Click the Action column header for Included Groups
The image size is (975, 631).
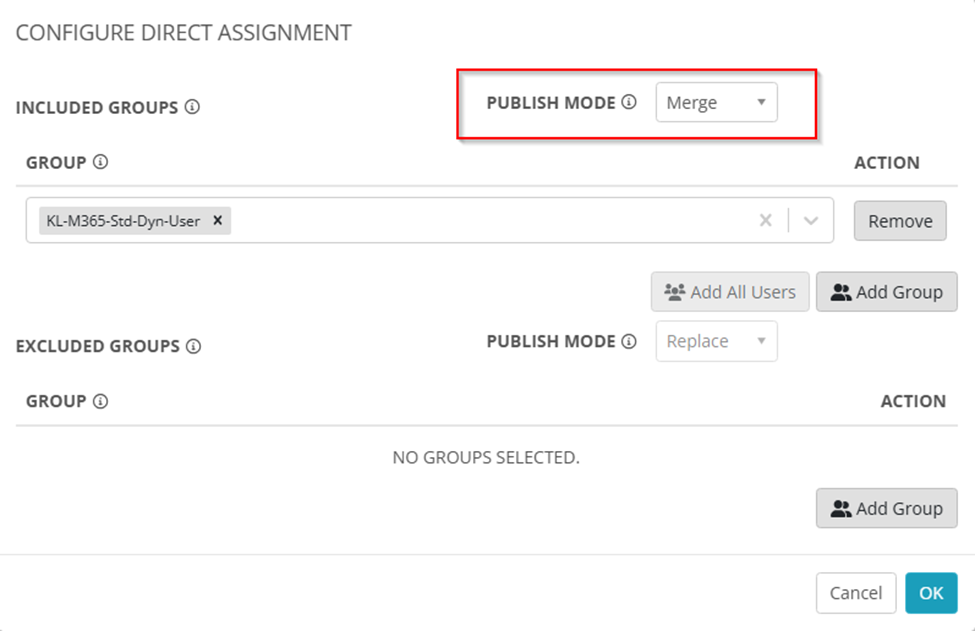coord(886,162)
